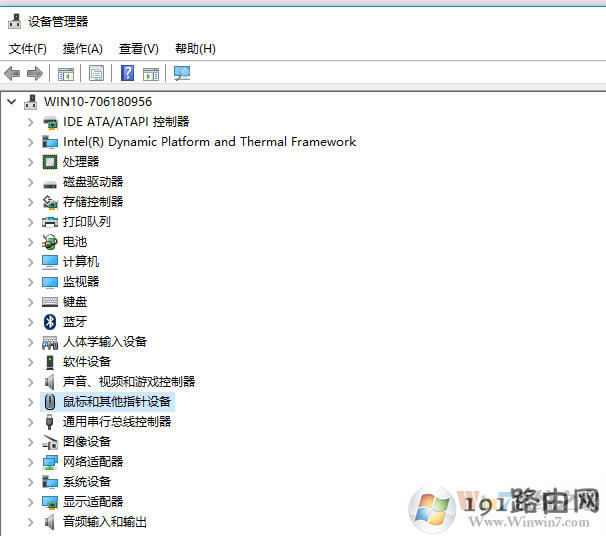
Task: Click the blue Help question mark icon
Action: (128, 73)
